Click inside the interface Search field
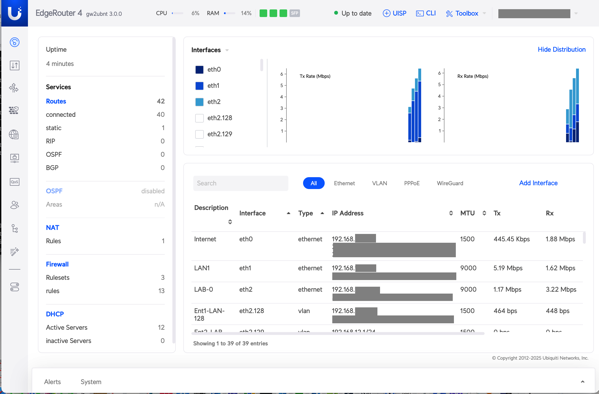This screenshot has width=599, height=394. point(241,183)
